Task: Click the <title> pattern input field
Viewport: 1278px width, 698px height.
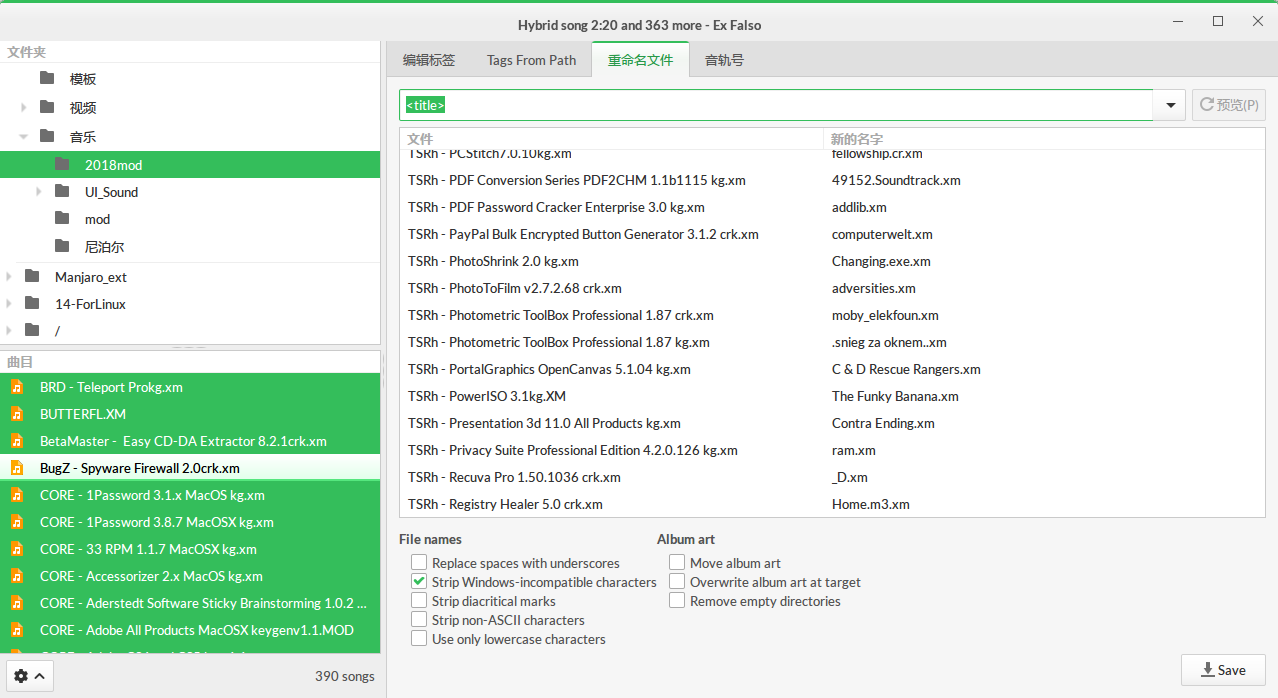Action: click(x=777, y=105)
